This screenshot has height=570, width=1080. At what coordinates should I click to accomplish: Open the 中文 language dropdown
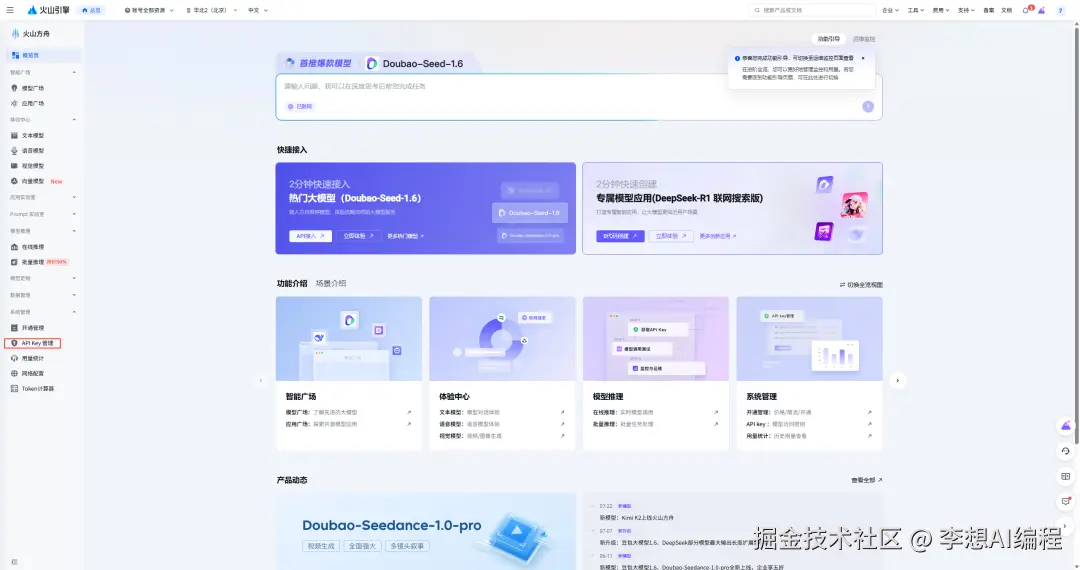(258, 10)
